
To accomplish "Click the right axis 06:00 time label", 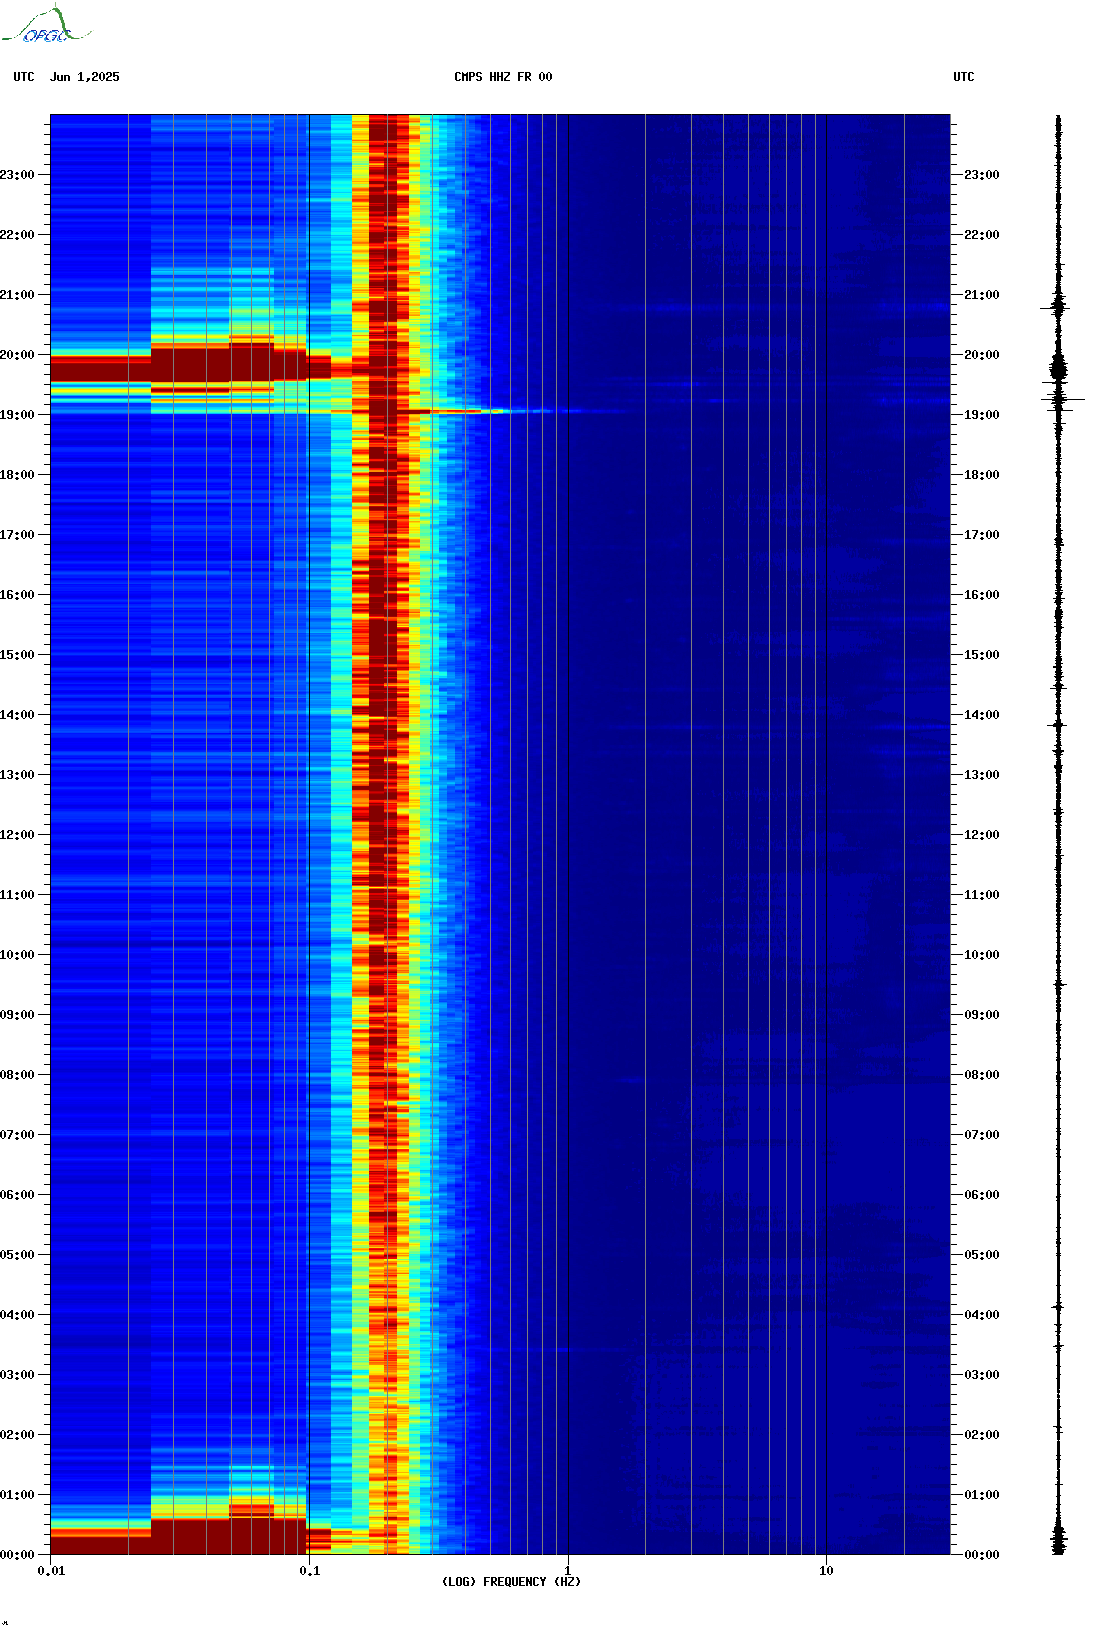I will (982, 1195).
